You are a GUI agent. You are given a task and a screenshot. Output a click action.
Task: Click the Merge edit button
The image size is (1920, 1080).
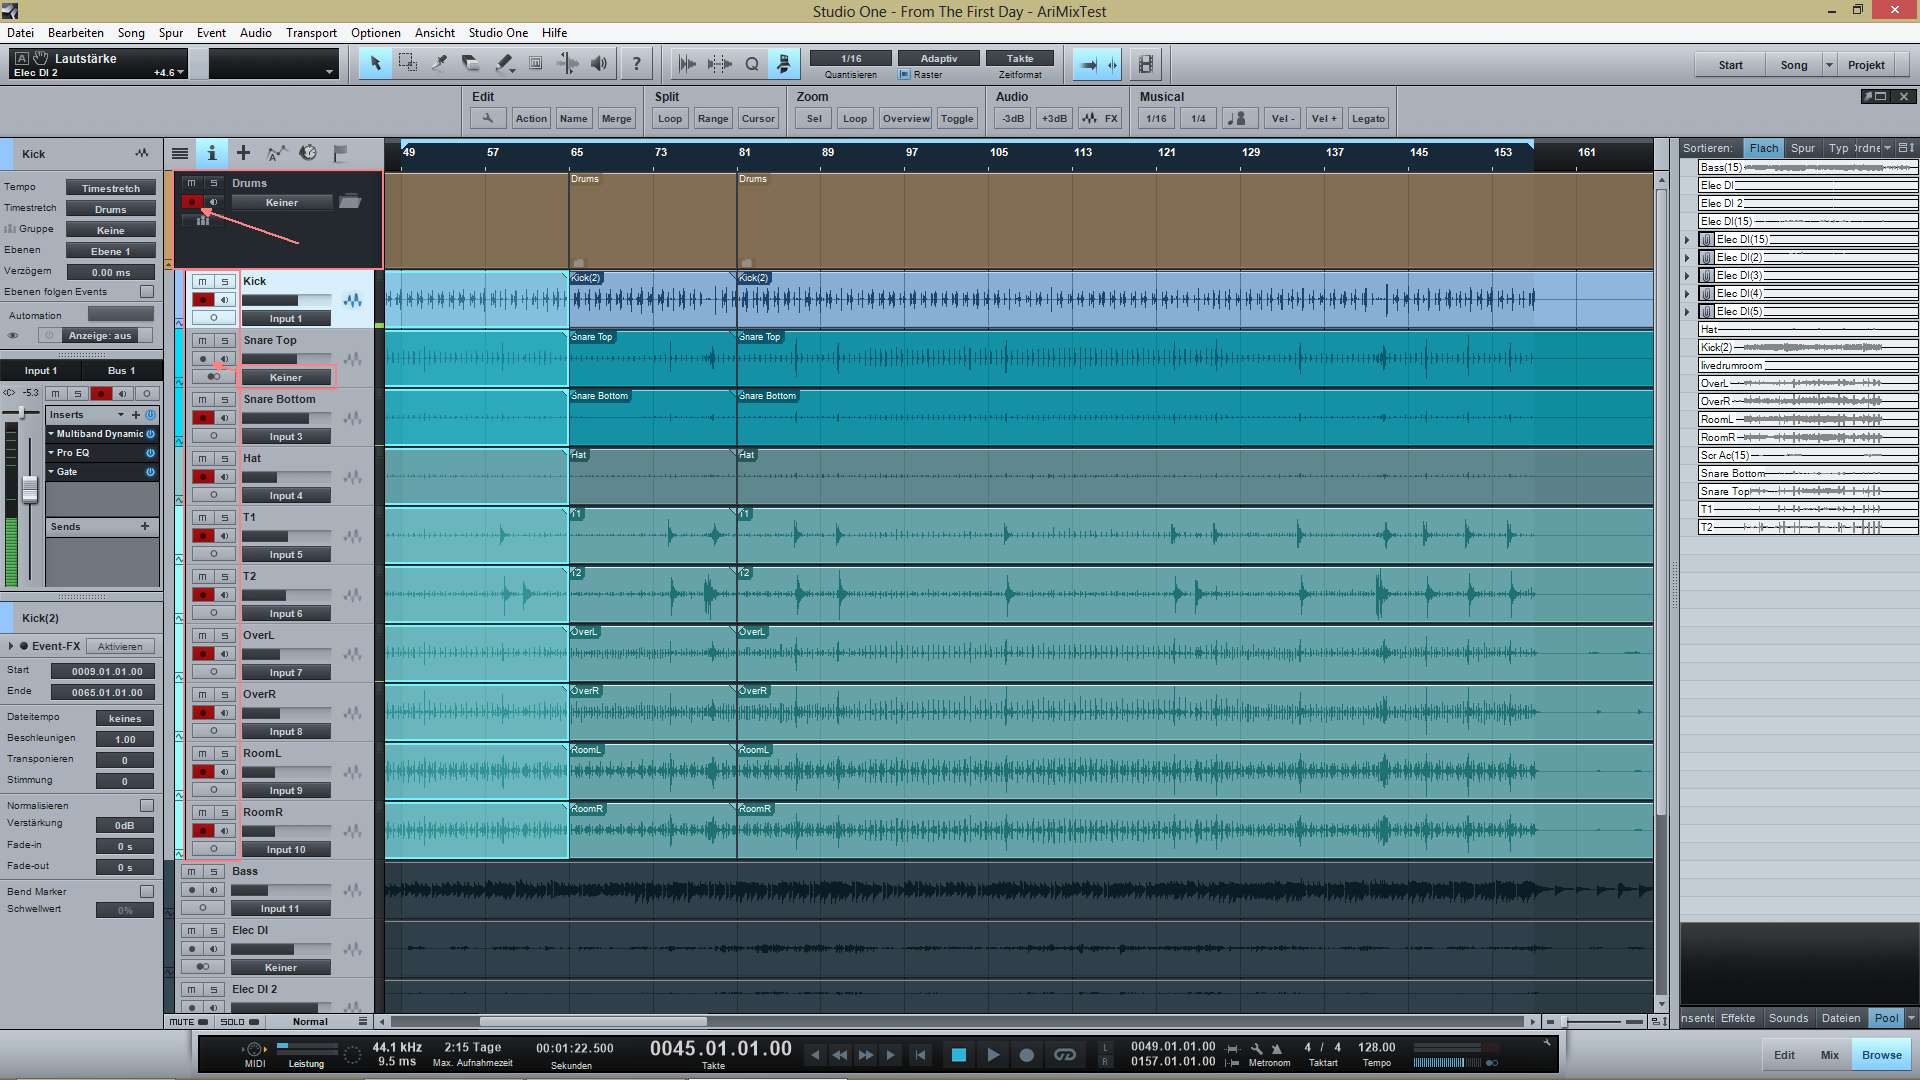point(617,118)
